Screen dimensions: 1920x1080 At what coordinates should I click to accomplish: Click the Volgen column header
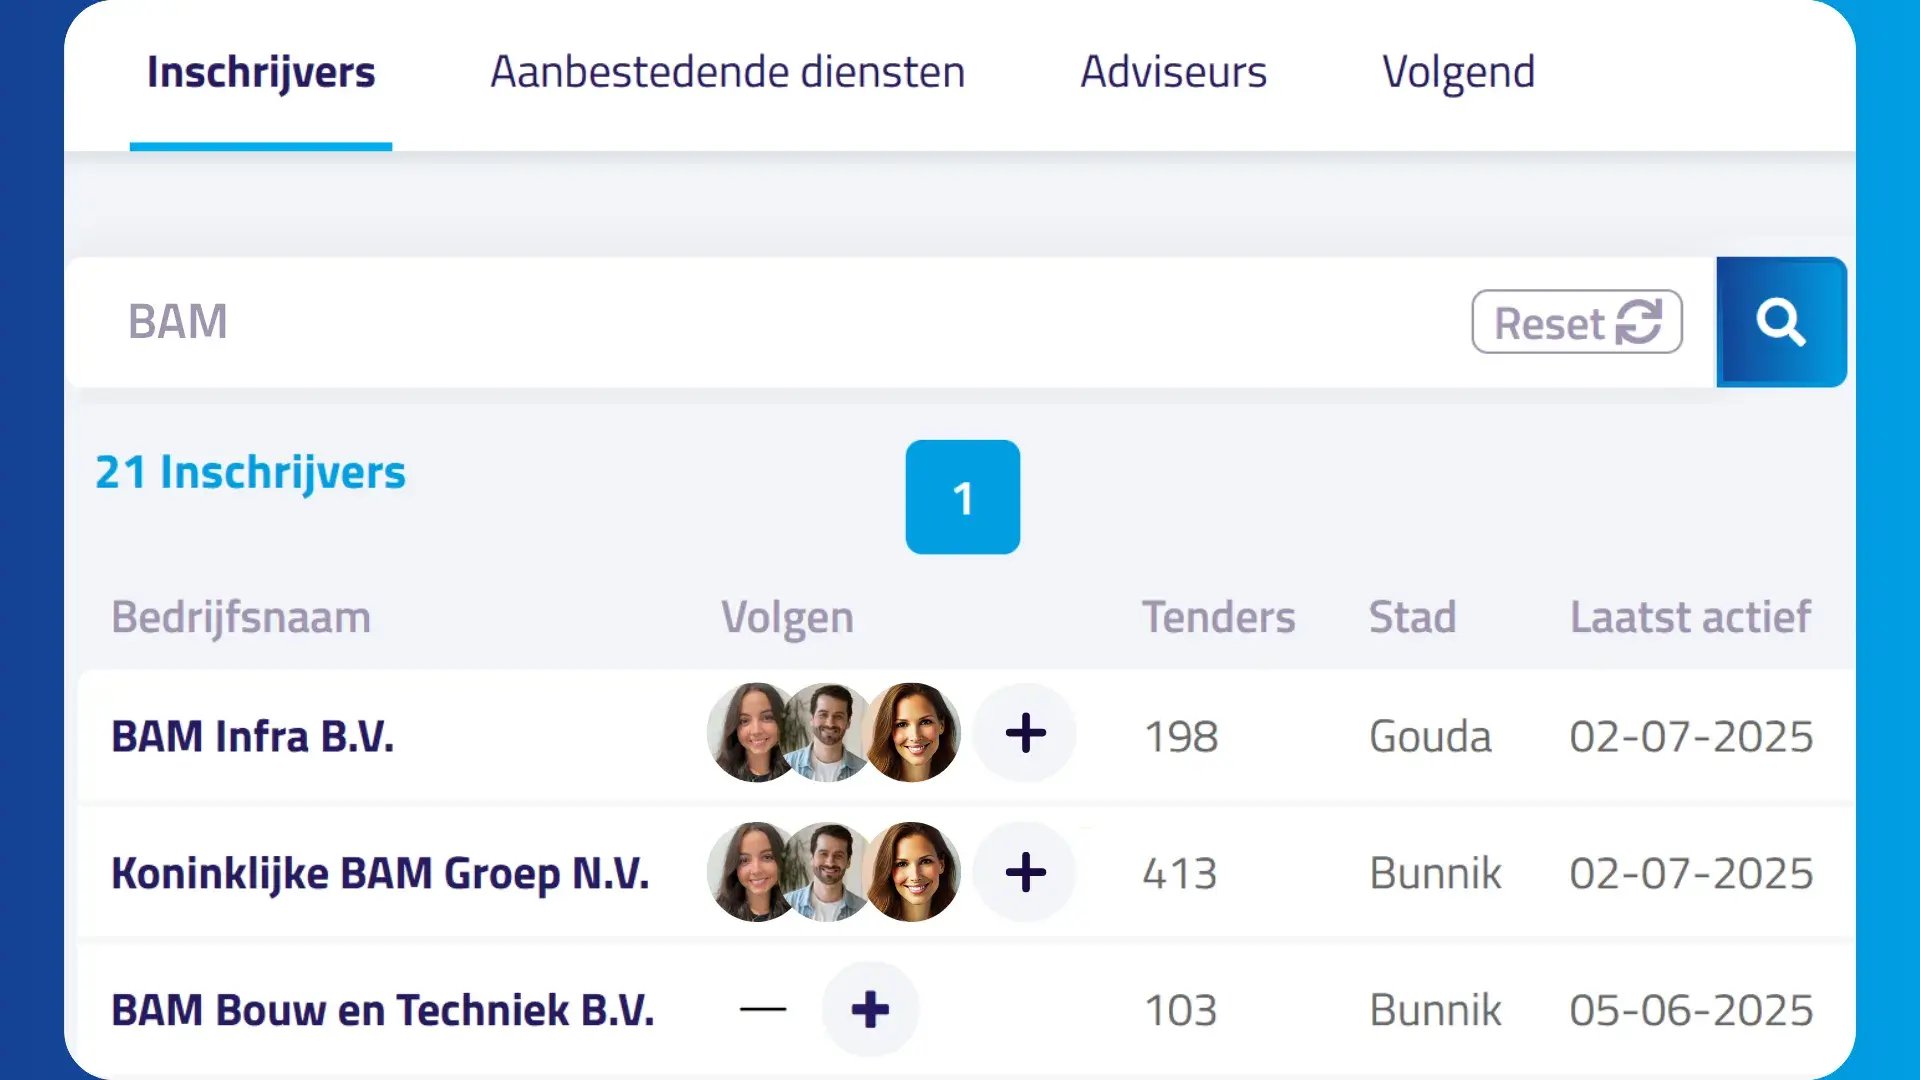pos(788,618)
